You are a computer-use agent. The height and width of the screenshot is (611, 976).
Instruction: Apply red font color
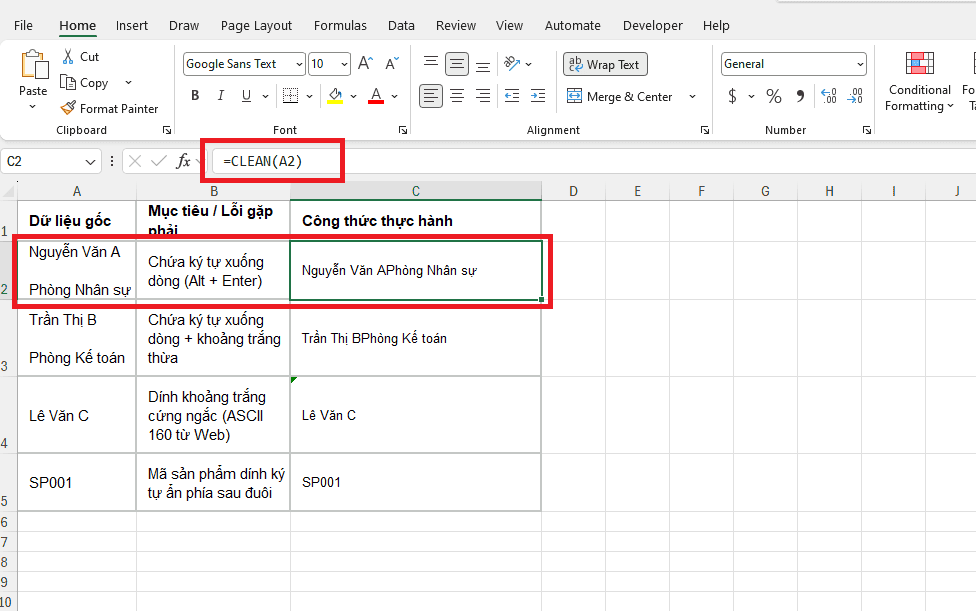coord(376,96)
